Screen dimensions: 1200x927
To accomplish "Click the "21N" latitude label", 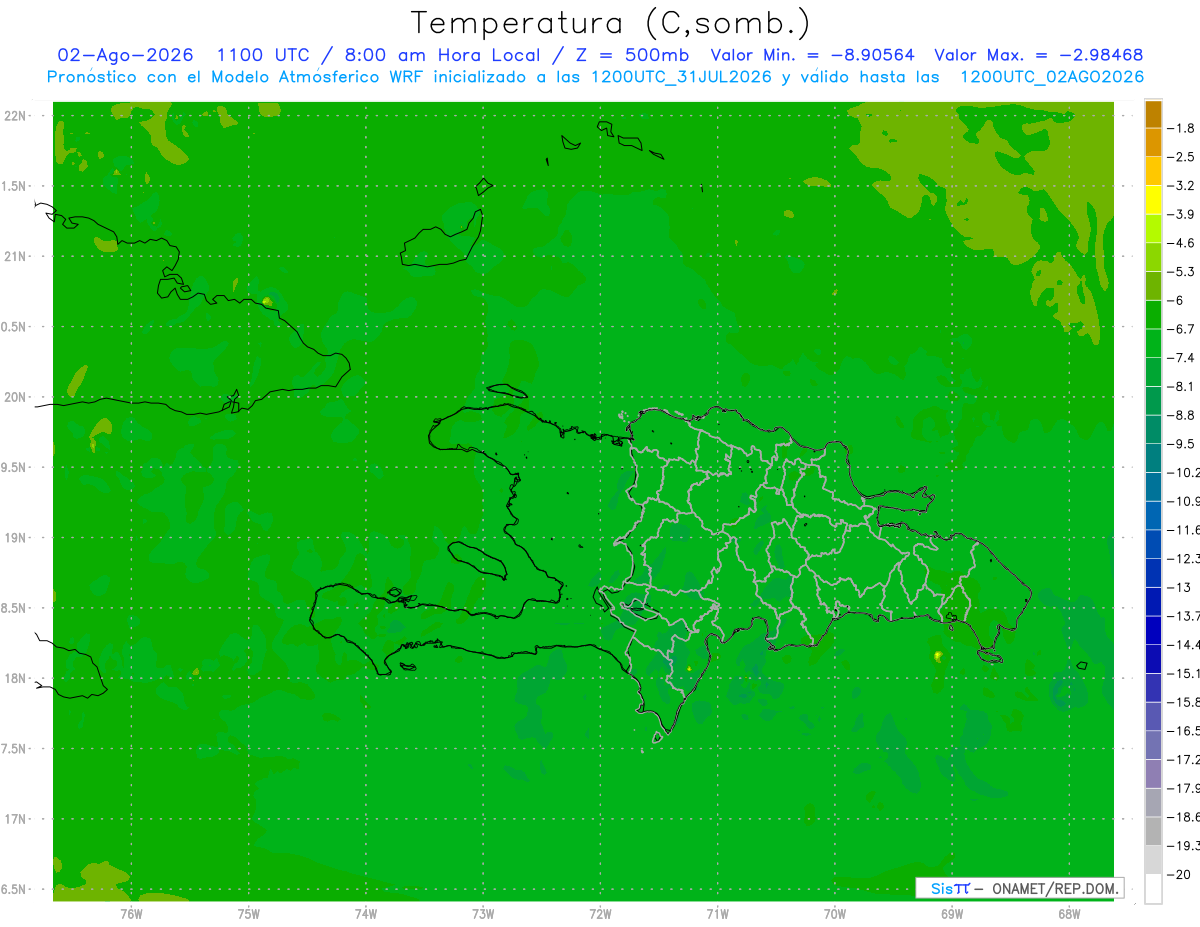I will pyautogui.click(x=15, y=257).
